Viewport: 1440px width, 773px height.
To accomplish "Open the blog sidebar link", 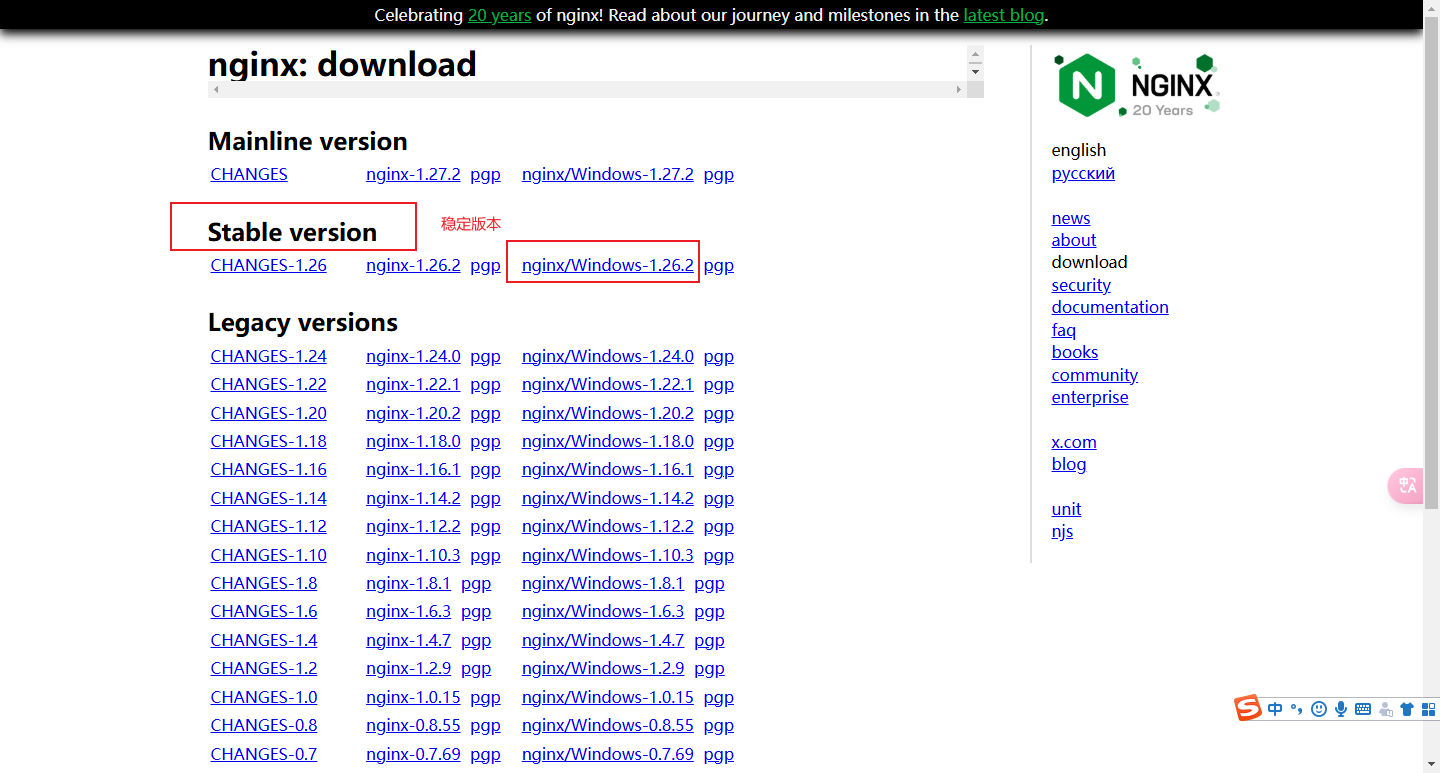I will (x=1069, y=464).
